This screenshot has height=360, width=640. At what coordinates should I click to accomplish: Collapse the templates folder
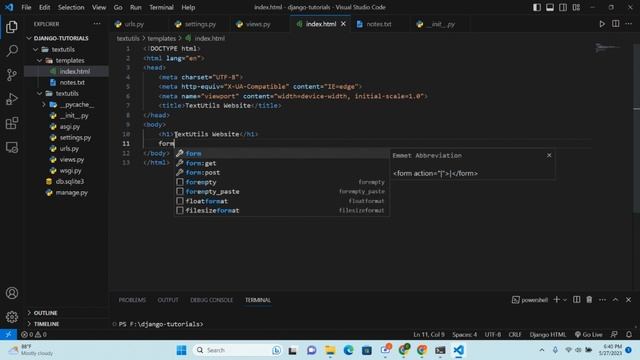click(x=70, y=60)
